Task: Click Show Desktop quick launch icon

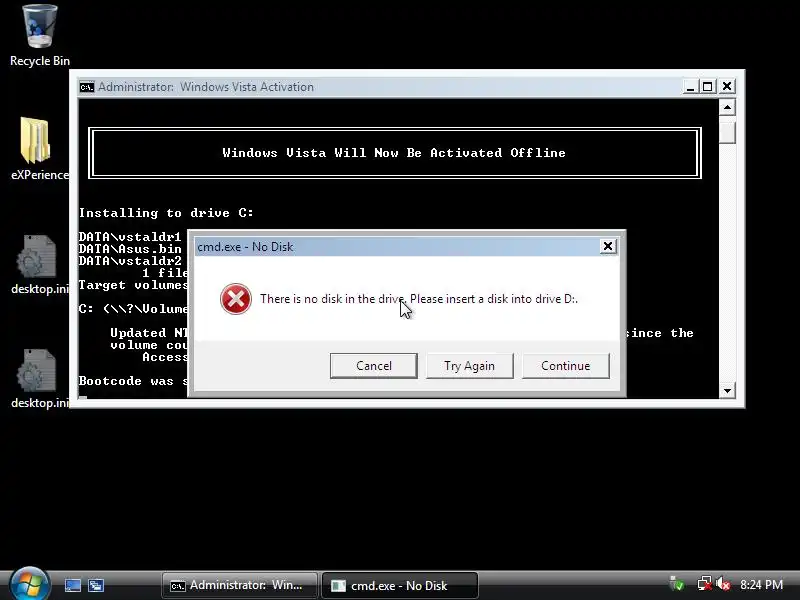Action: tap(72, 585)
